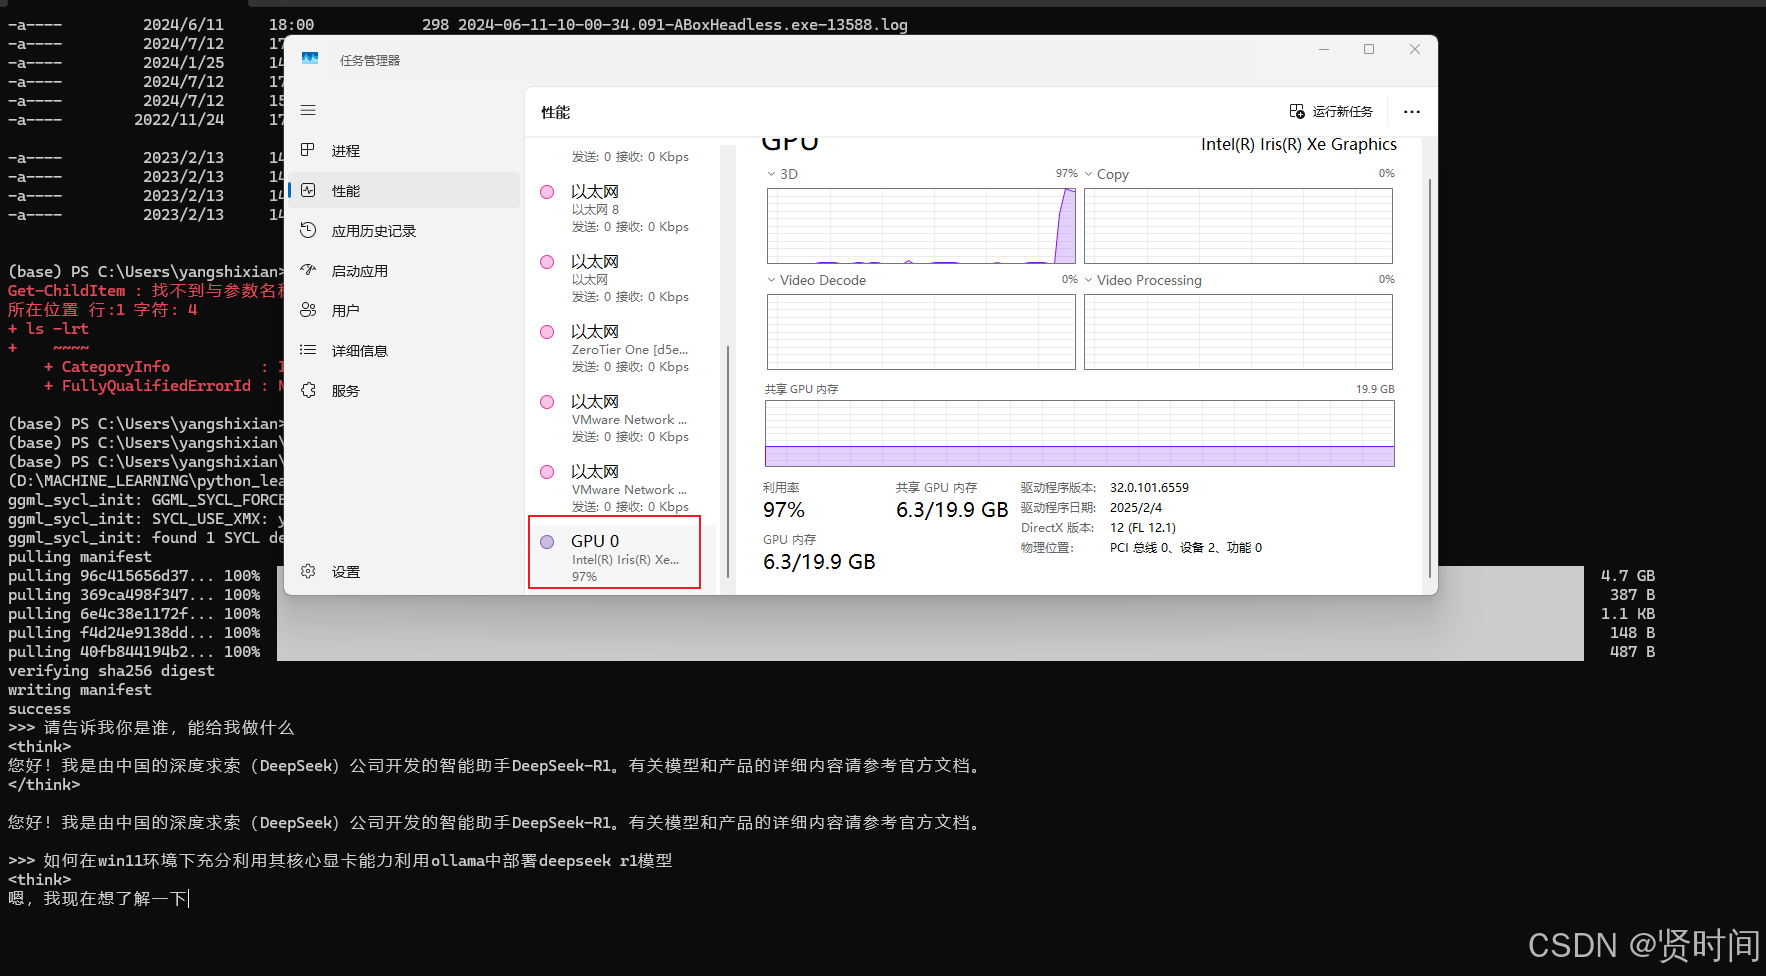1766x976 pixels.
Task: Click the 4.7 GB download size in terminal
Action: click(1628, 576)
